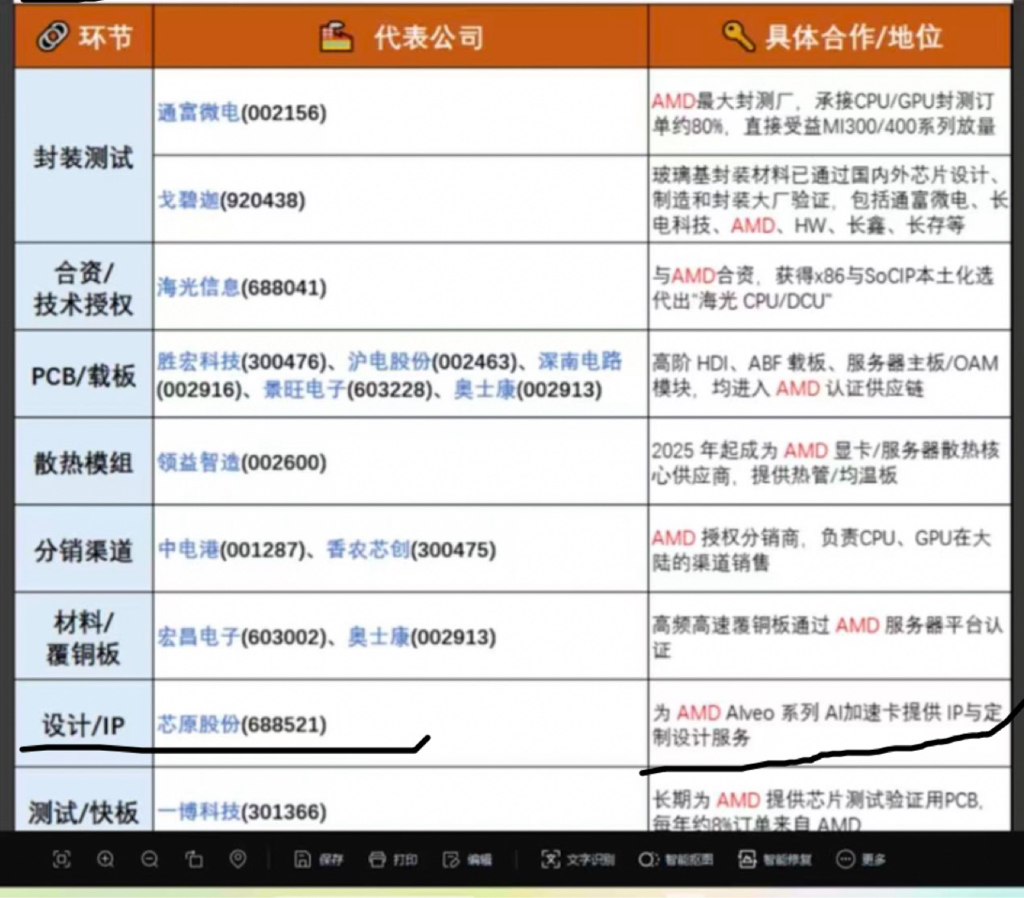The height and width of the screenshot is (898, 1024).
Task: Select the 设计/IP category cell
Action: (x=84, y=724)
